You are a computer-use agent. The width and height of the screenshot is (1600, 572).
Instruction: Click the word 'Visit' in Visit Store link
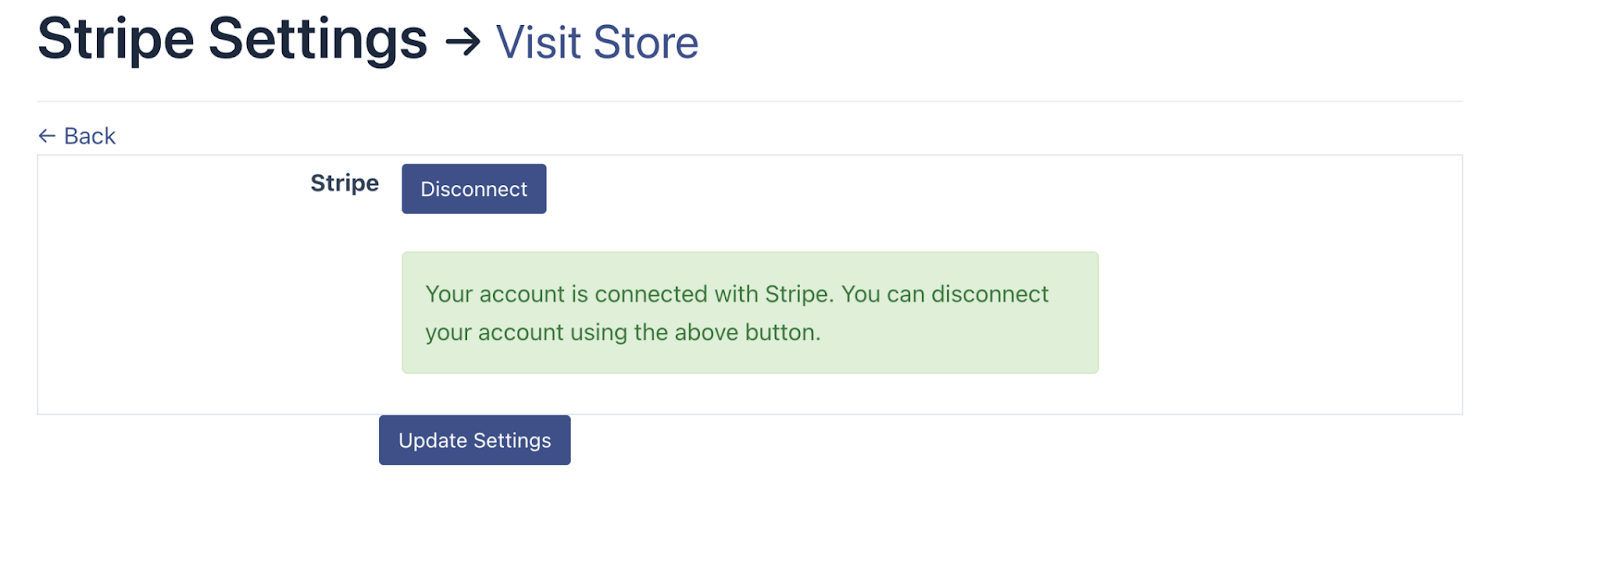click(x=539, y=43)
